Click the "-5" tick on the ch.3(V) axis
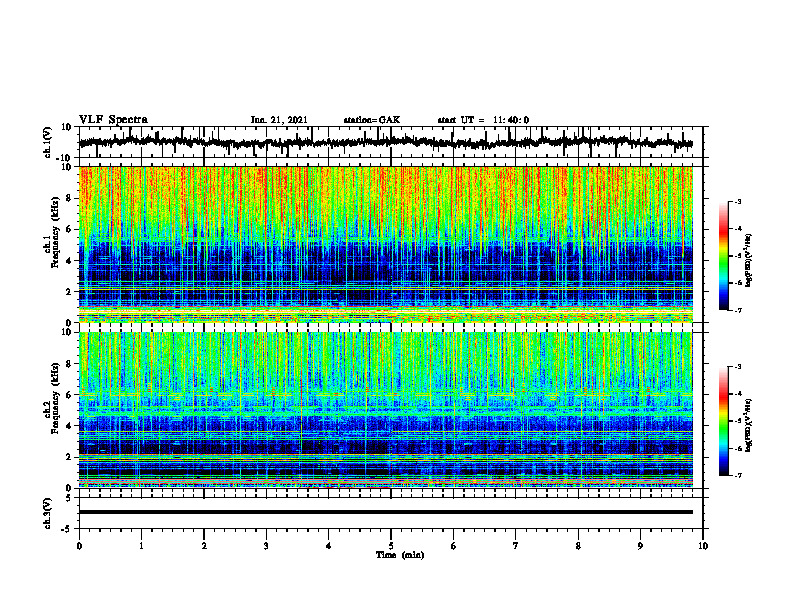The image size is (792, 612). click(x=67, y=529)
